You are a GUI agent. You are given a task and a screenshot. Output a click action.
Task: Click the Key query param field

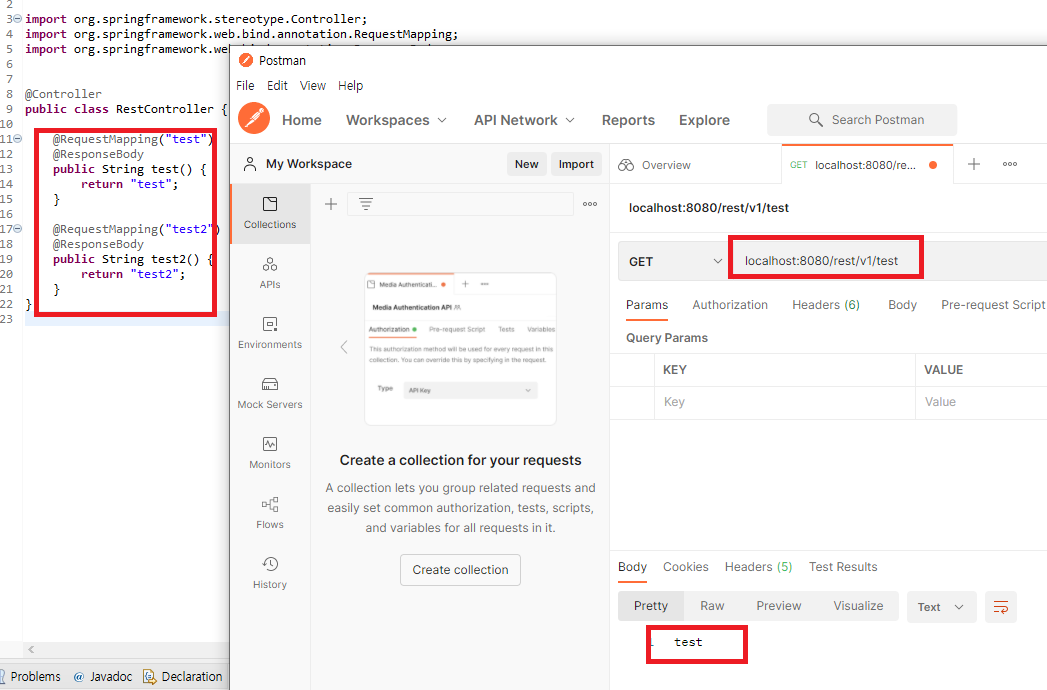tap(785, 402)
